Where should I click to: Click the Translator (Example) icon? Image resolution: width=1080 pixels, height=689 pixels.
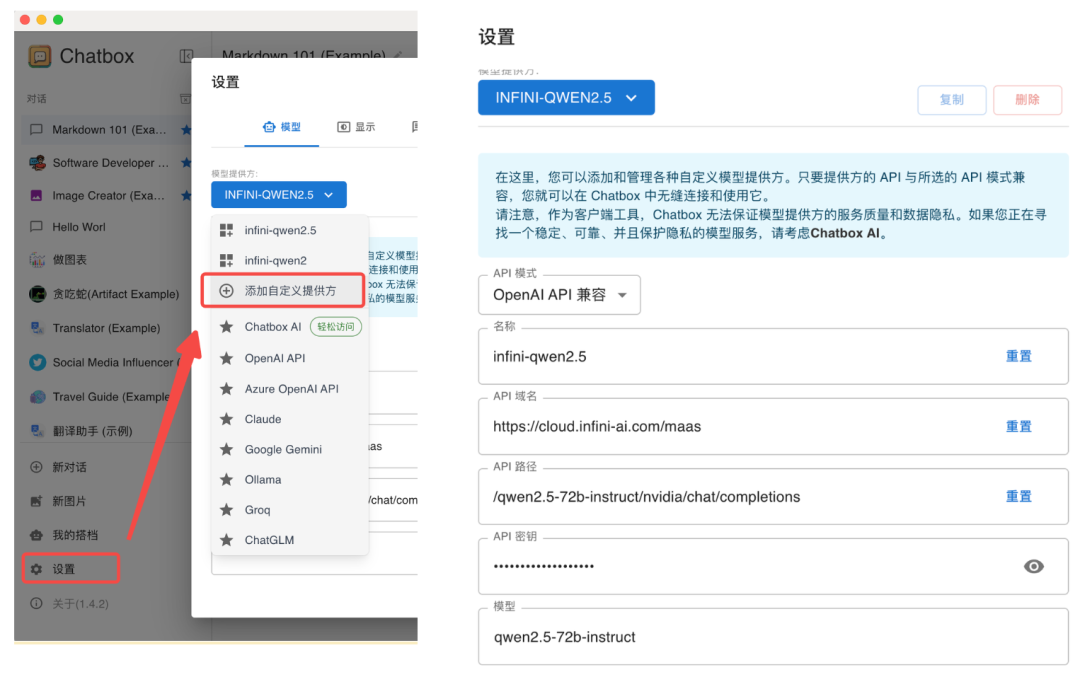point(37,328)
